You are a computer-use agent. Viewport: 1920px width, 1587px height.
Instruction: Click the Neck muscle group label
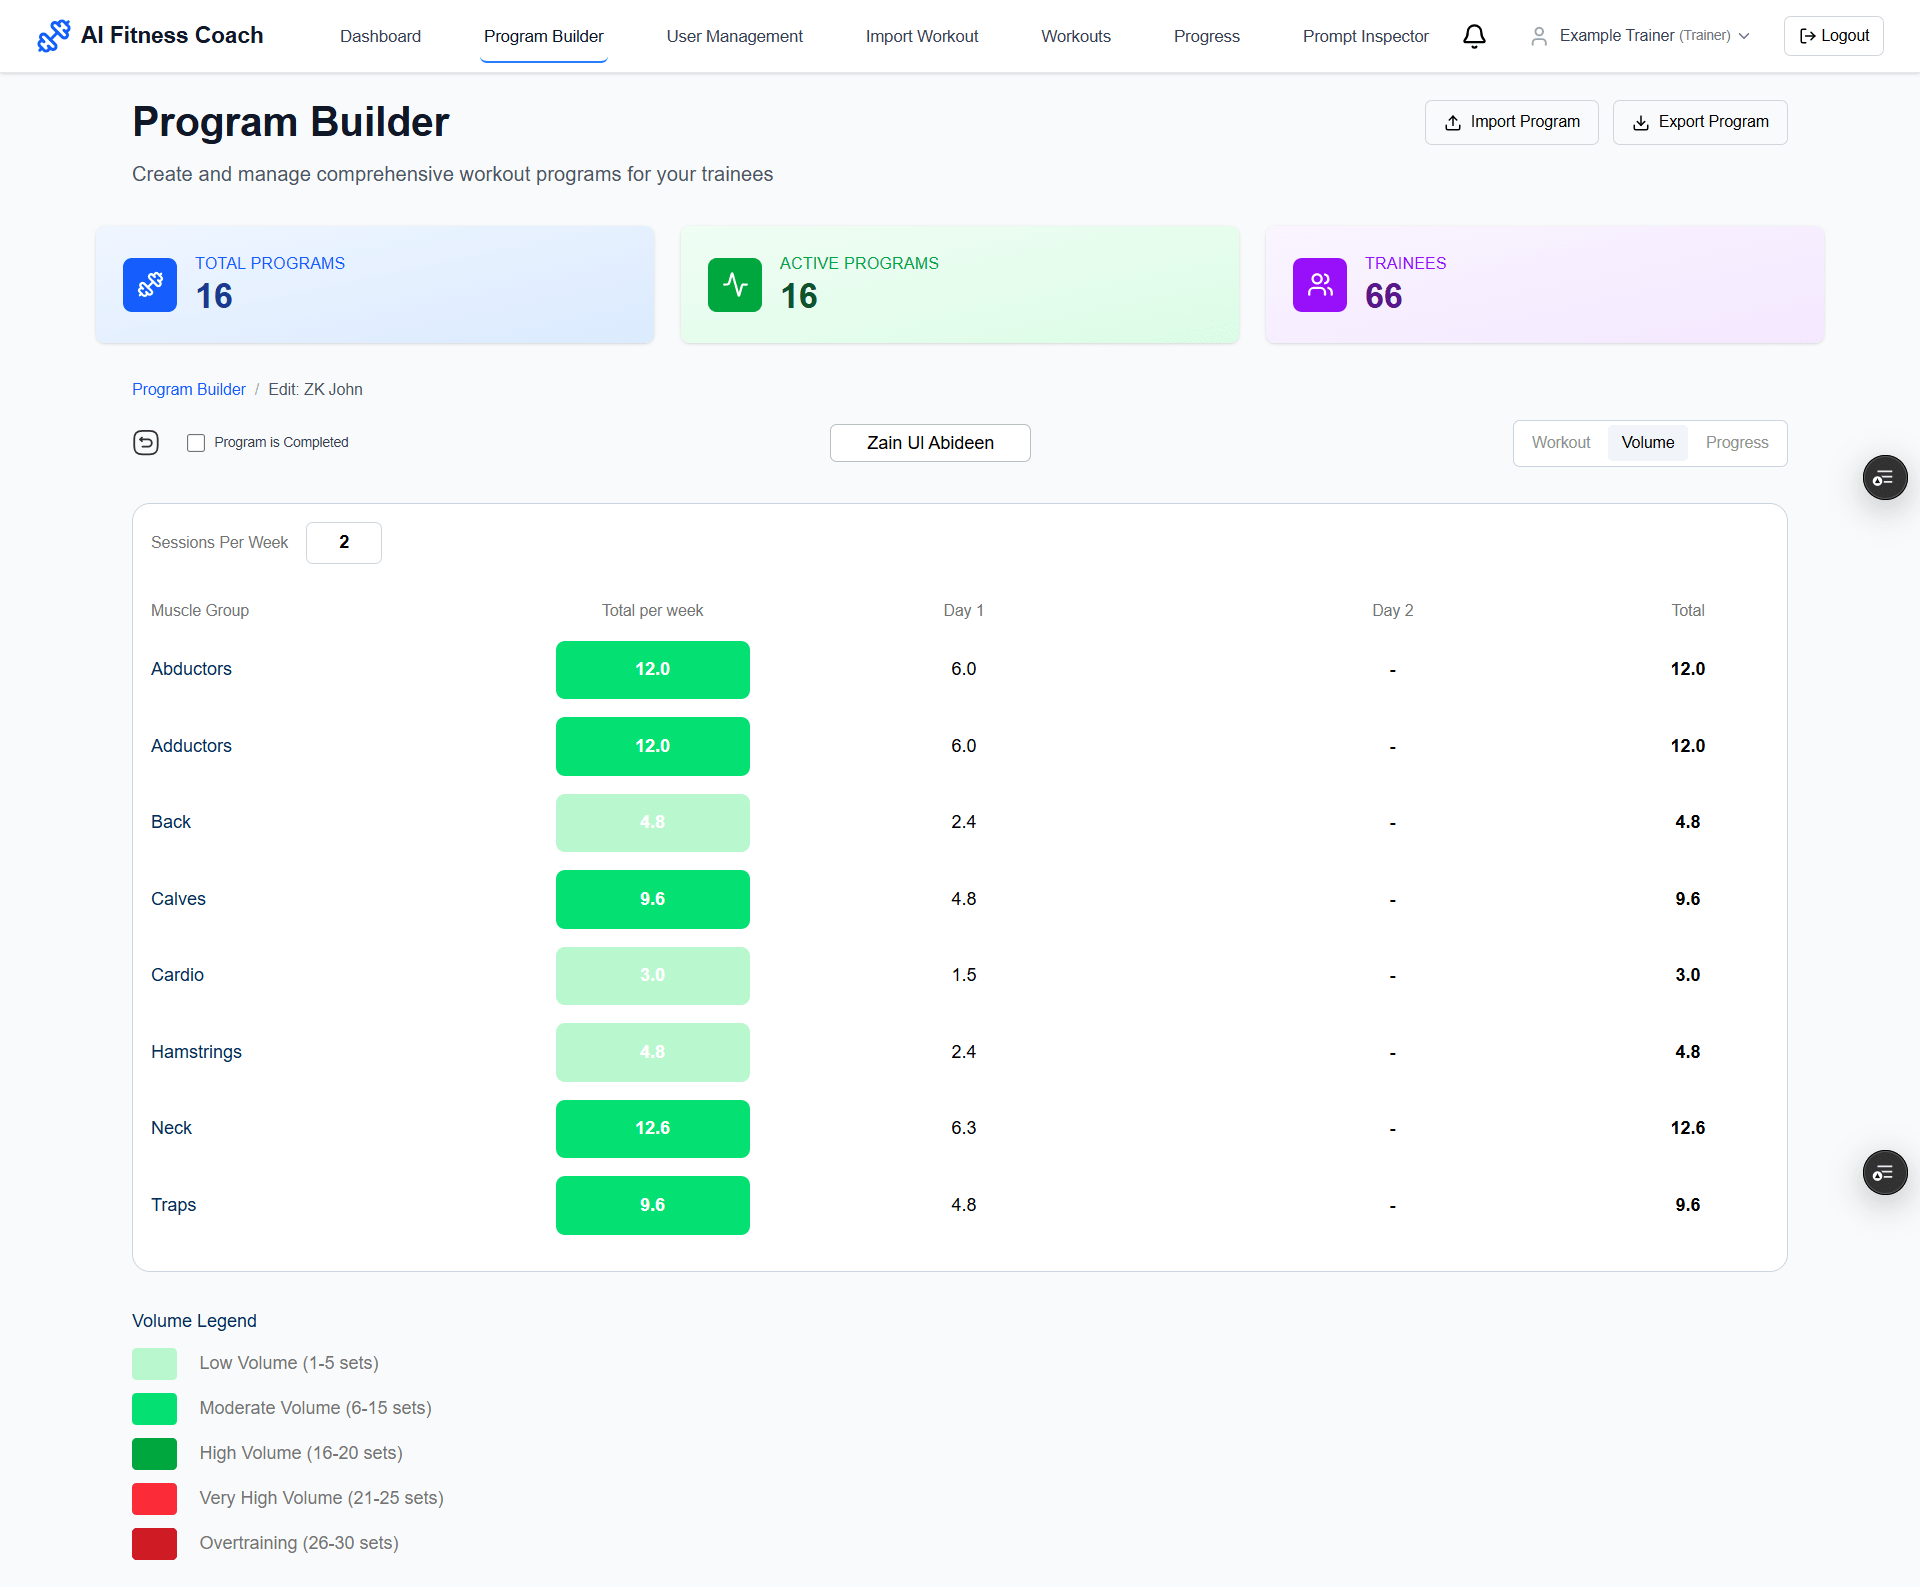[x=171, y=1128]
